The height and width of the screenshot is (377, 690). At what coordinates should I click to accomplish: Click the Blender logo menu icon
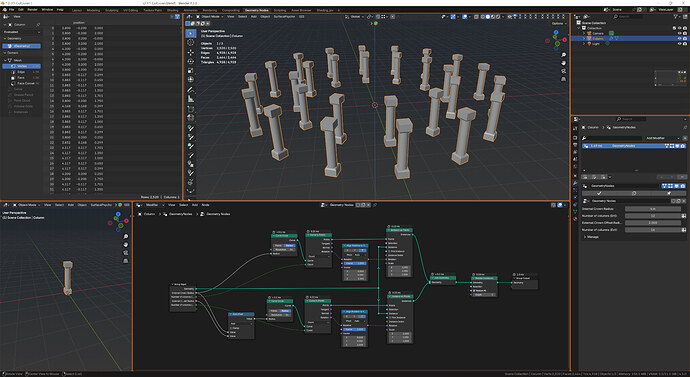pos(5,9)
